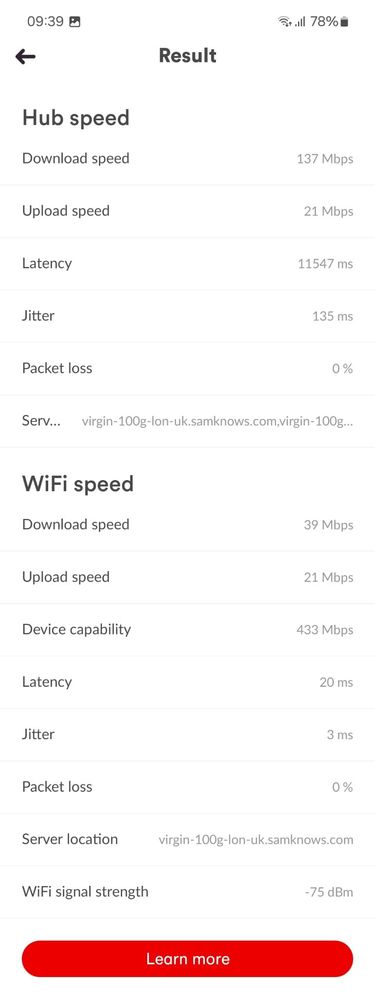The width and height of the screenshot is (375, 999).
Task: Select the Hub speed Latency row
Action: point(187,264)
